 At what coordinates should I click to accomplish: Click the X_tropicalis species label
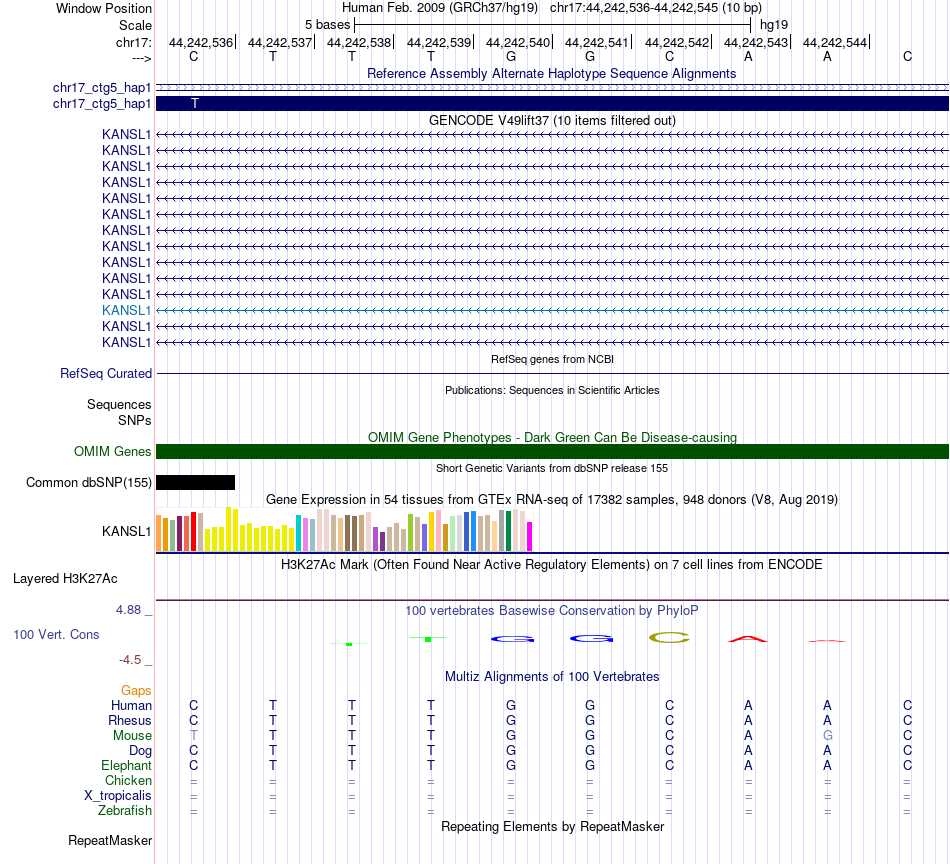point(118,796)
